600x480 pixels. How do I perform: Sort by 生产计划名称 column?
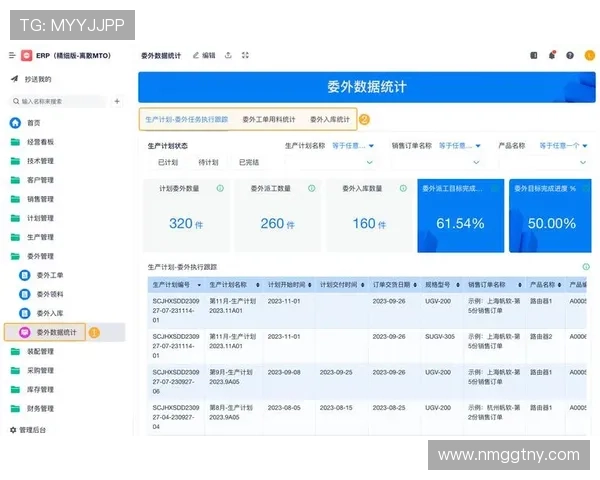(x=258, y=285)
